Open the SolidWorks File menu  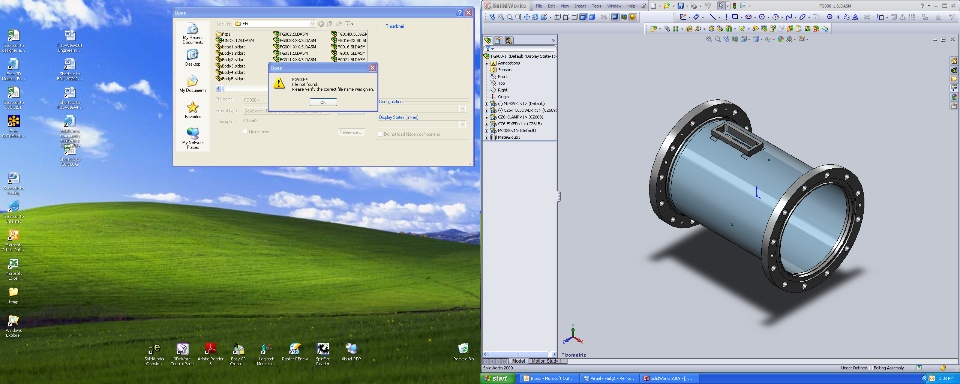pyautogui.click(x=539, y=6)
